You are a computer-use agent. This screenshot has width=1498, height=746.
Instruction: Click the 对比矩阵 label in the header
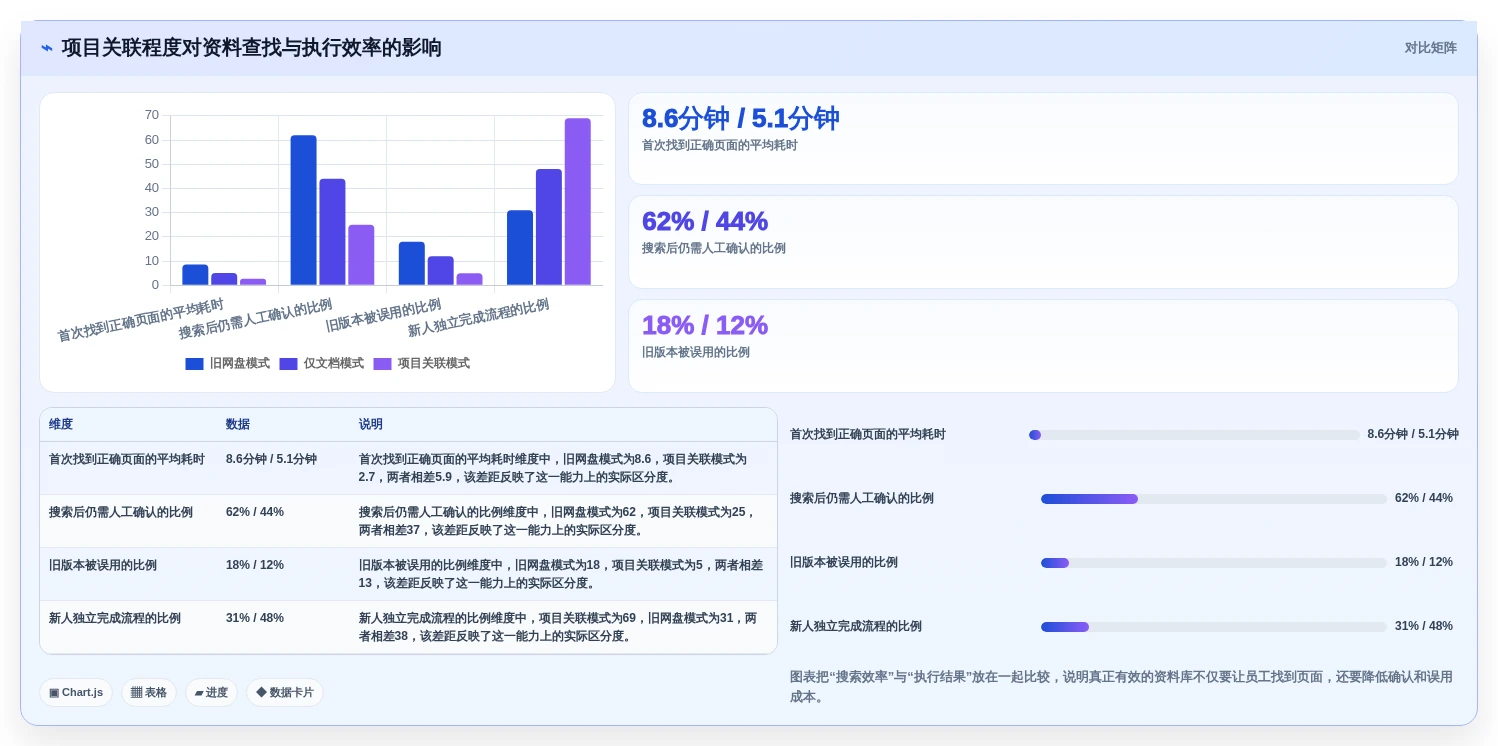[1430, 48]
